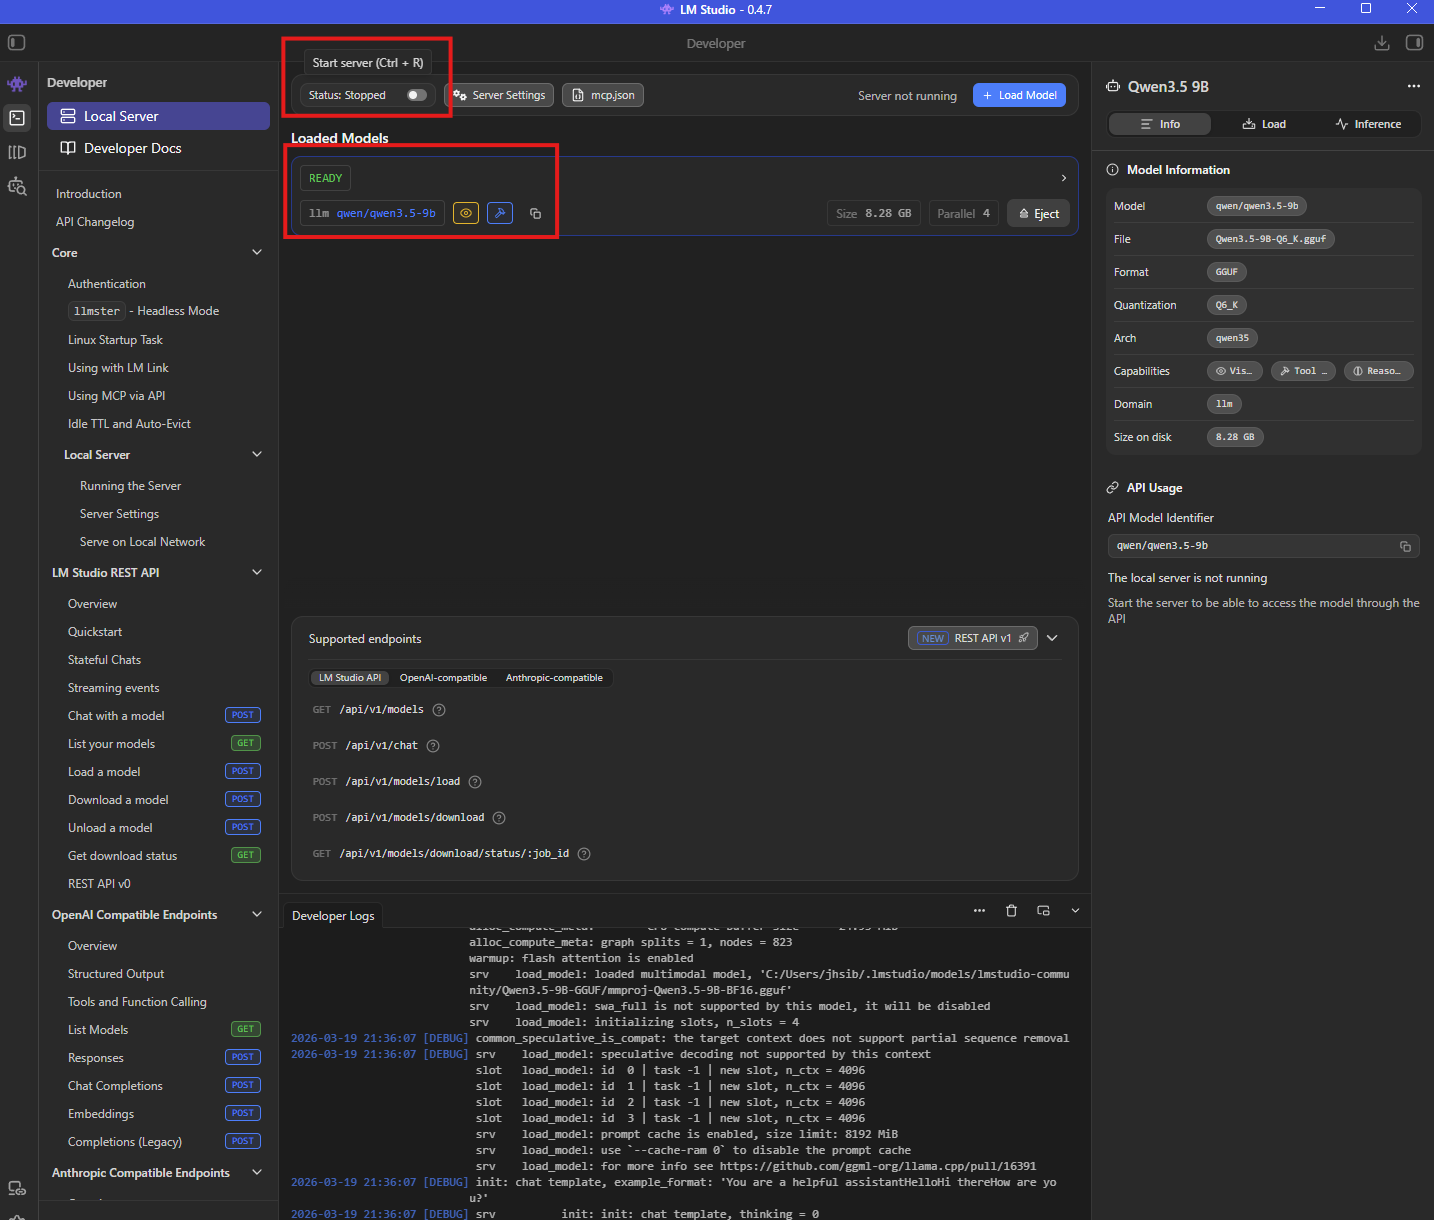Click the Qwen3.5-9B-Q6_K.gguf file chip
This screenshot has height=1220, width=1434.
click(1271, 239)
